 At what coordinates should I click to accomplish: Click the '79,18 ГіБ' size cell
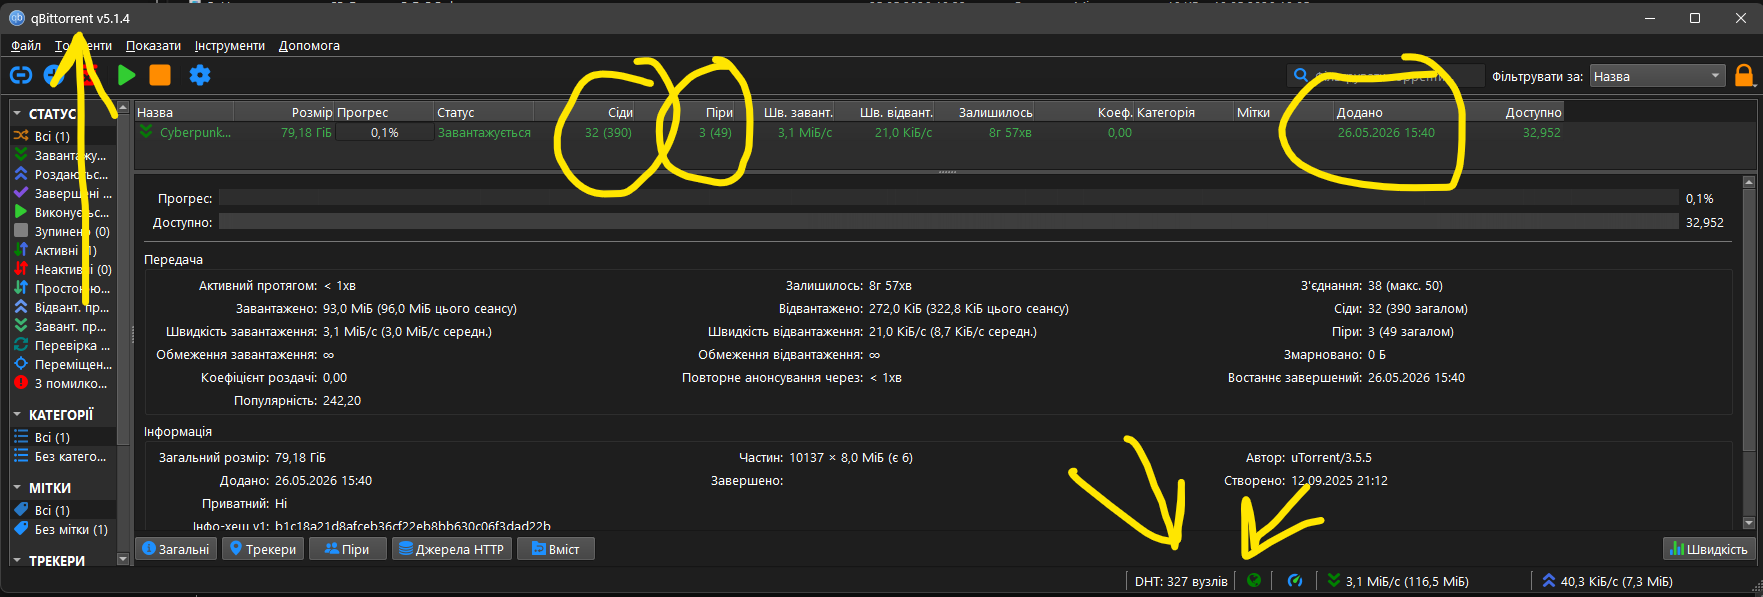click(306, 132)
